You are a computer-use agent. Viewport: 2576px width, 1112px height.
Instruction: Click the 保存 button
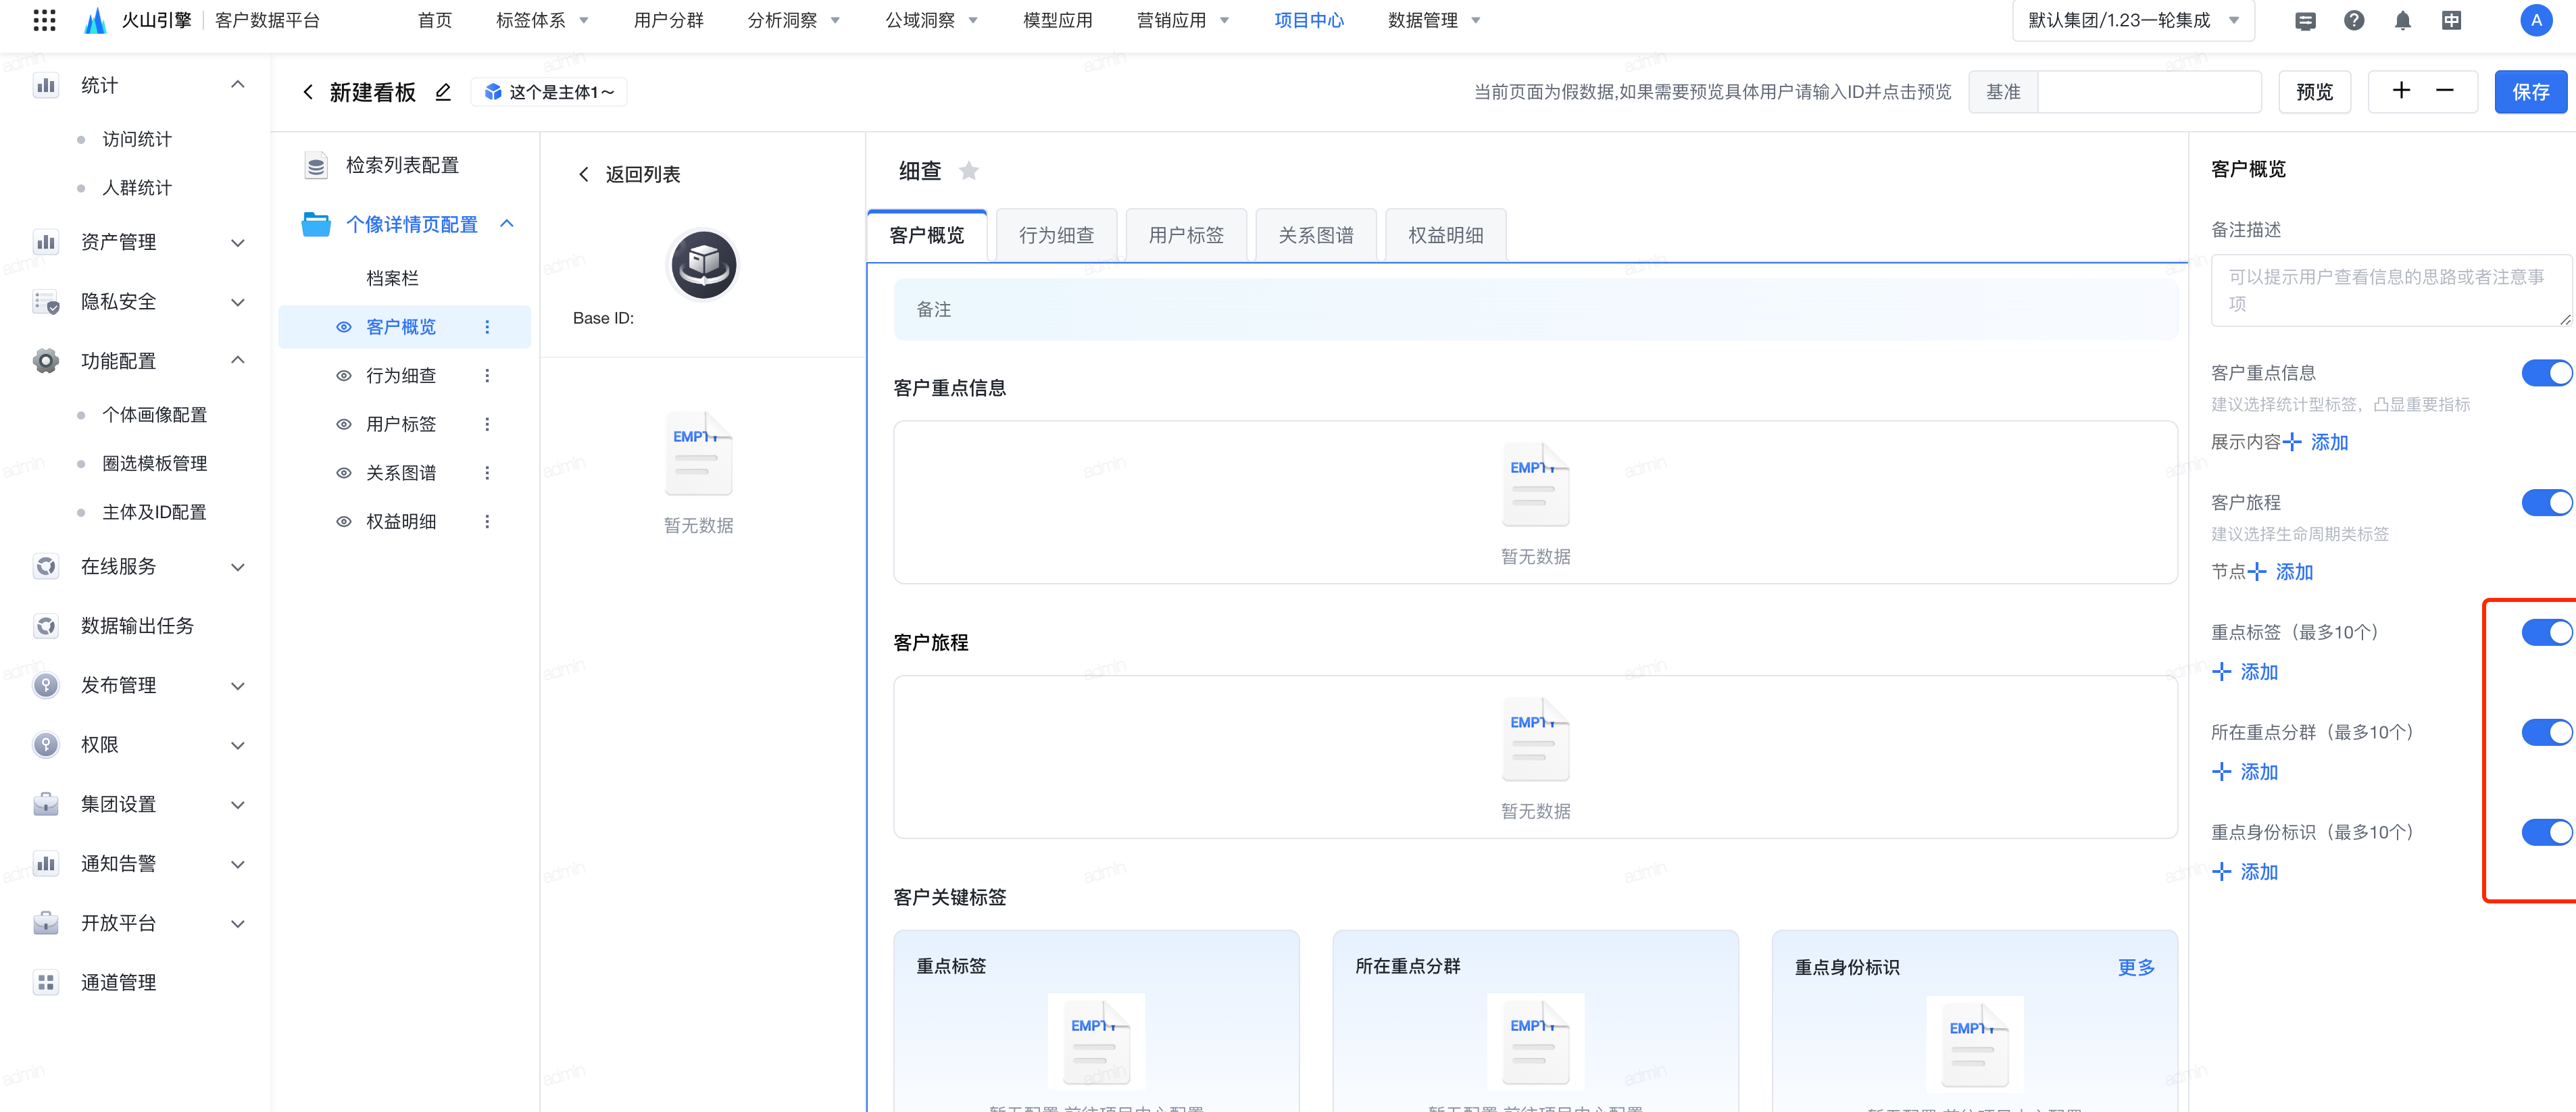(2530, 92)
